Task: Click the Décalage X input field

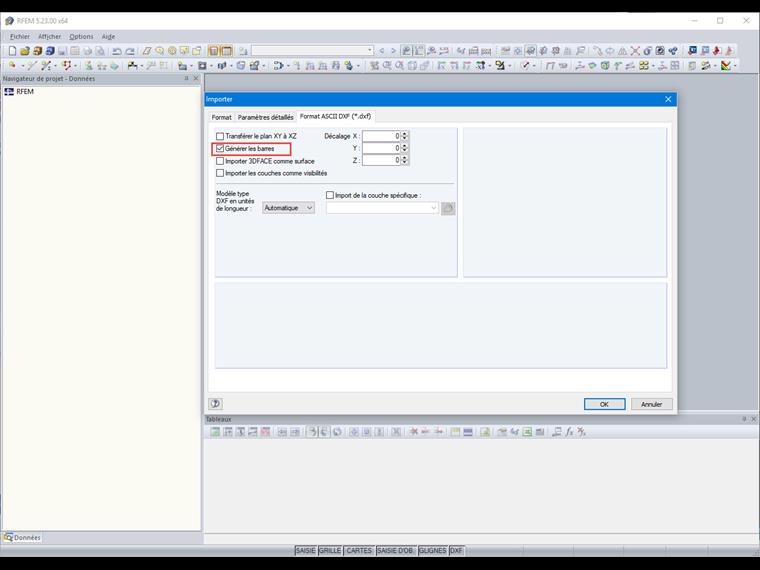Action: click(x=381, y=136)
